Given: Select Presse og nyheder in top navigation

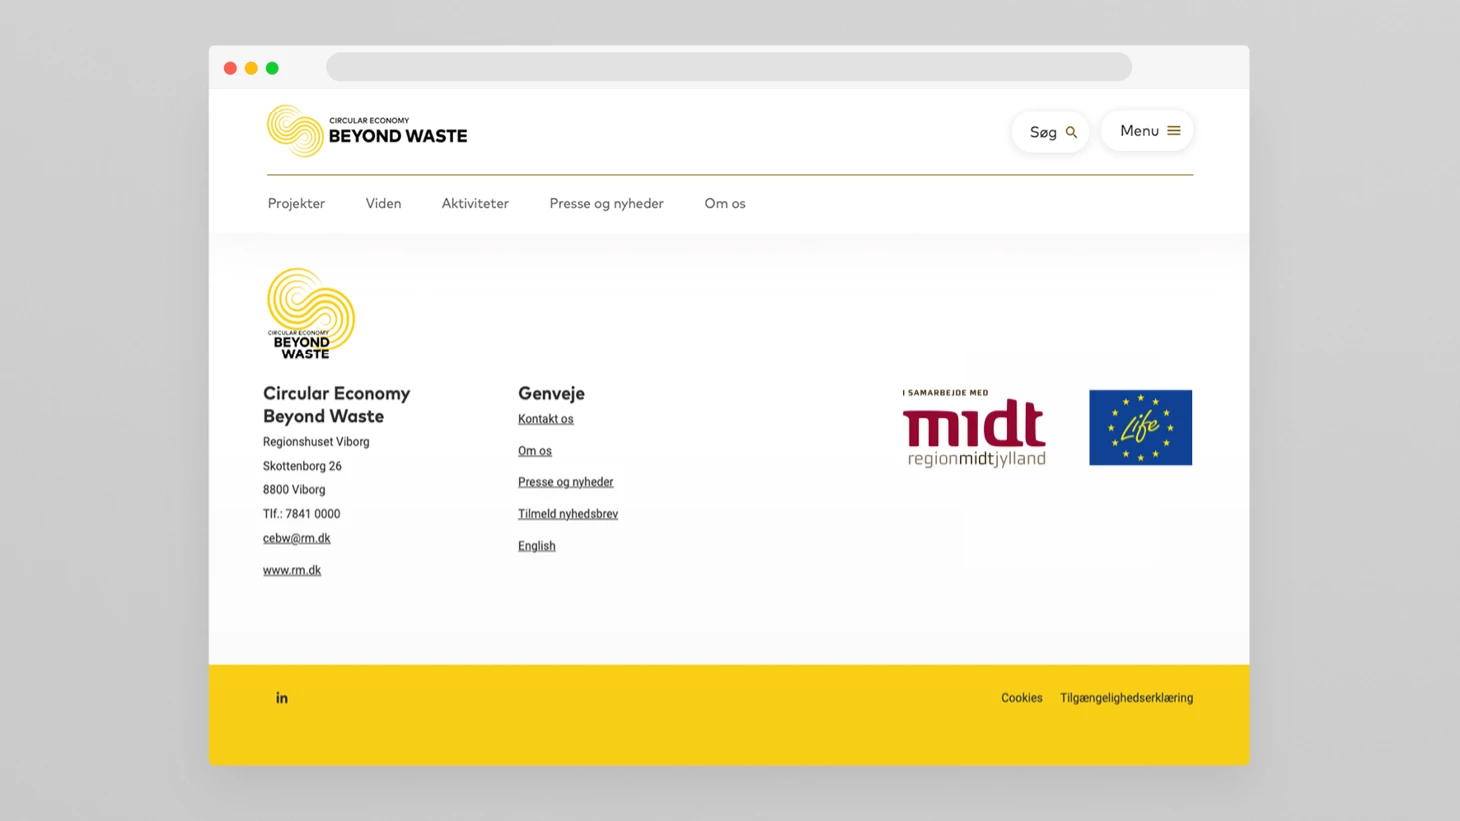Looking at the screenshot, I should click(606, 203).
